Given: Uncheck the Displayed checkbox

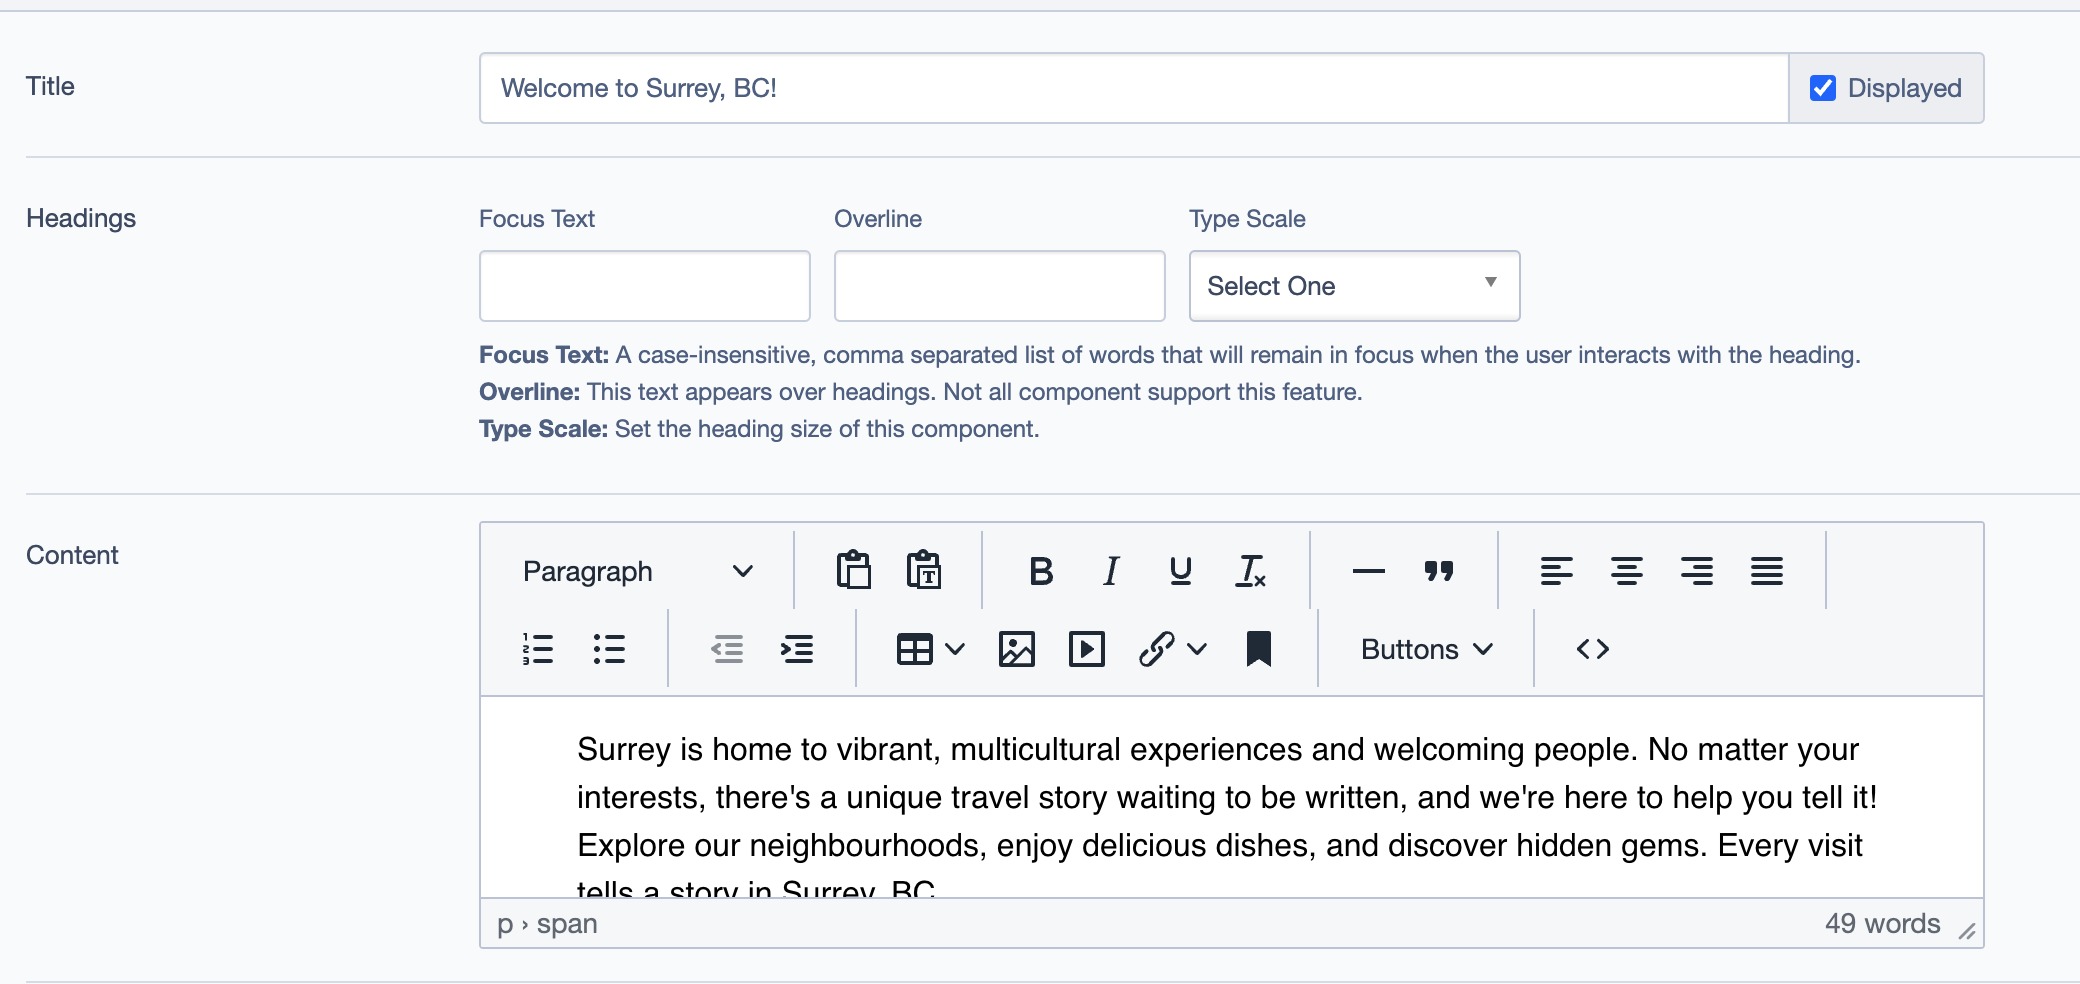Looking at the screenshot, I should pos(1823,88).
